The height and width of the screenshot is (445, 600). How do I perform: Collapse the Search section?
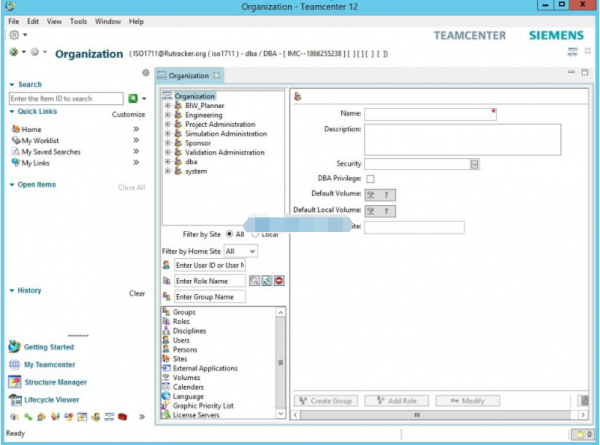(12, 85)
